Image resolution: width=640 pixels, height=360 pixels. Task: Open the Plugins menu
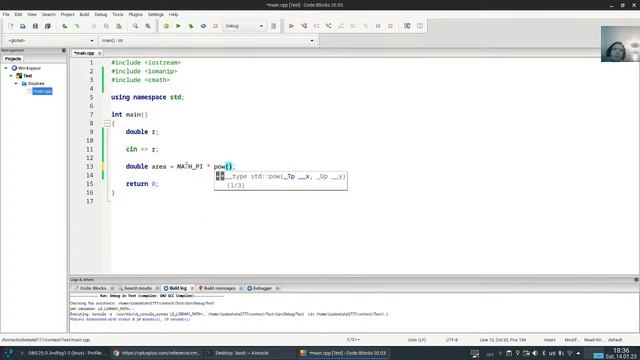coord(136,14)
